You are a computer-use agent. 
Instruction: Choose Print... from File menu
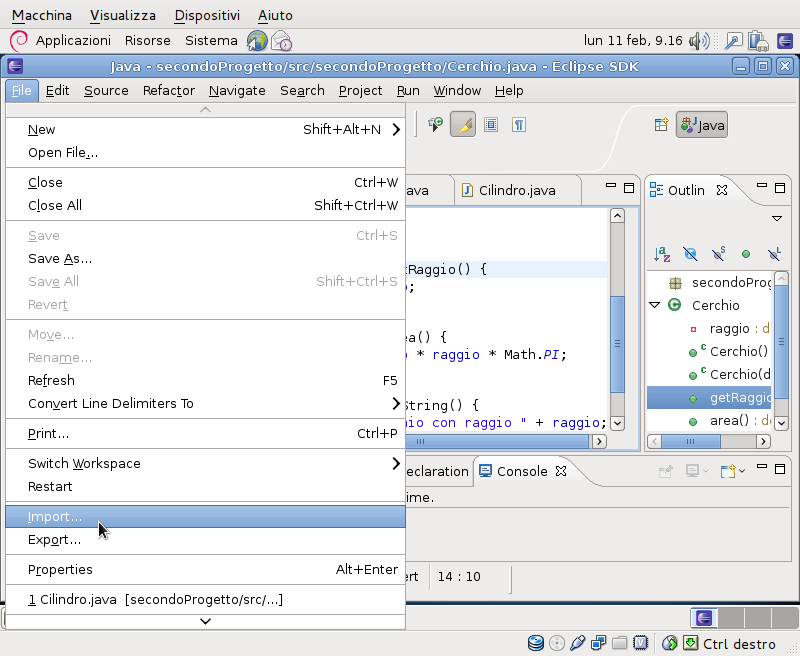[x=205, y=434]
